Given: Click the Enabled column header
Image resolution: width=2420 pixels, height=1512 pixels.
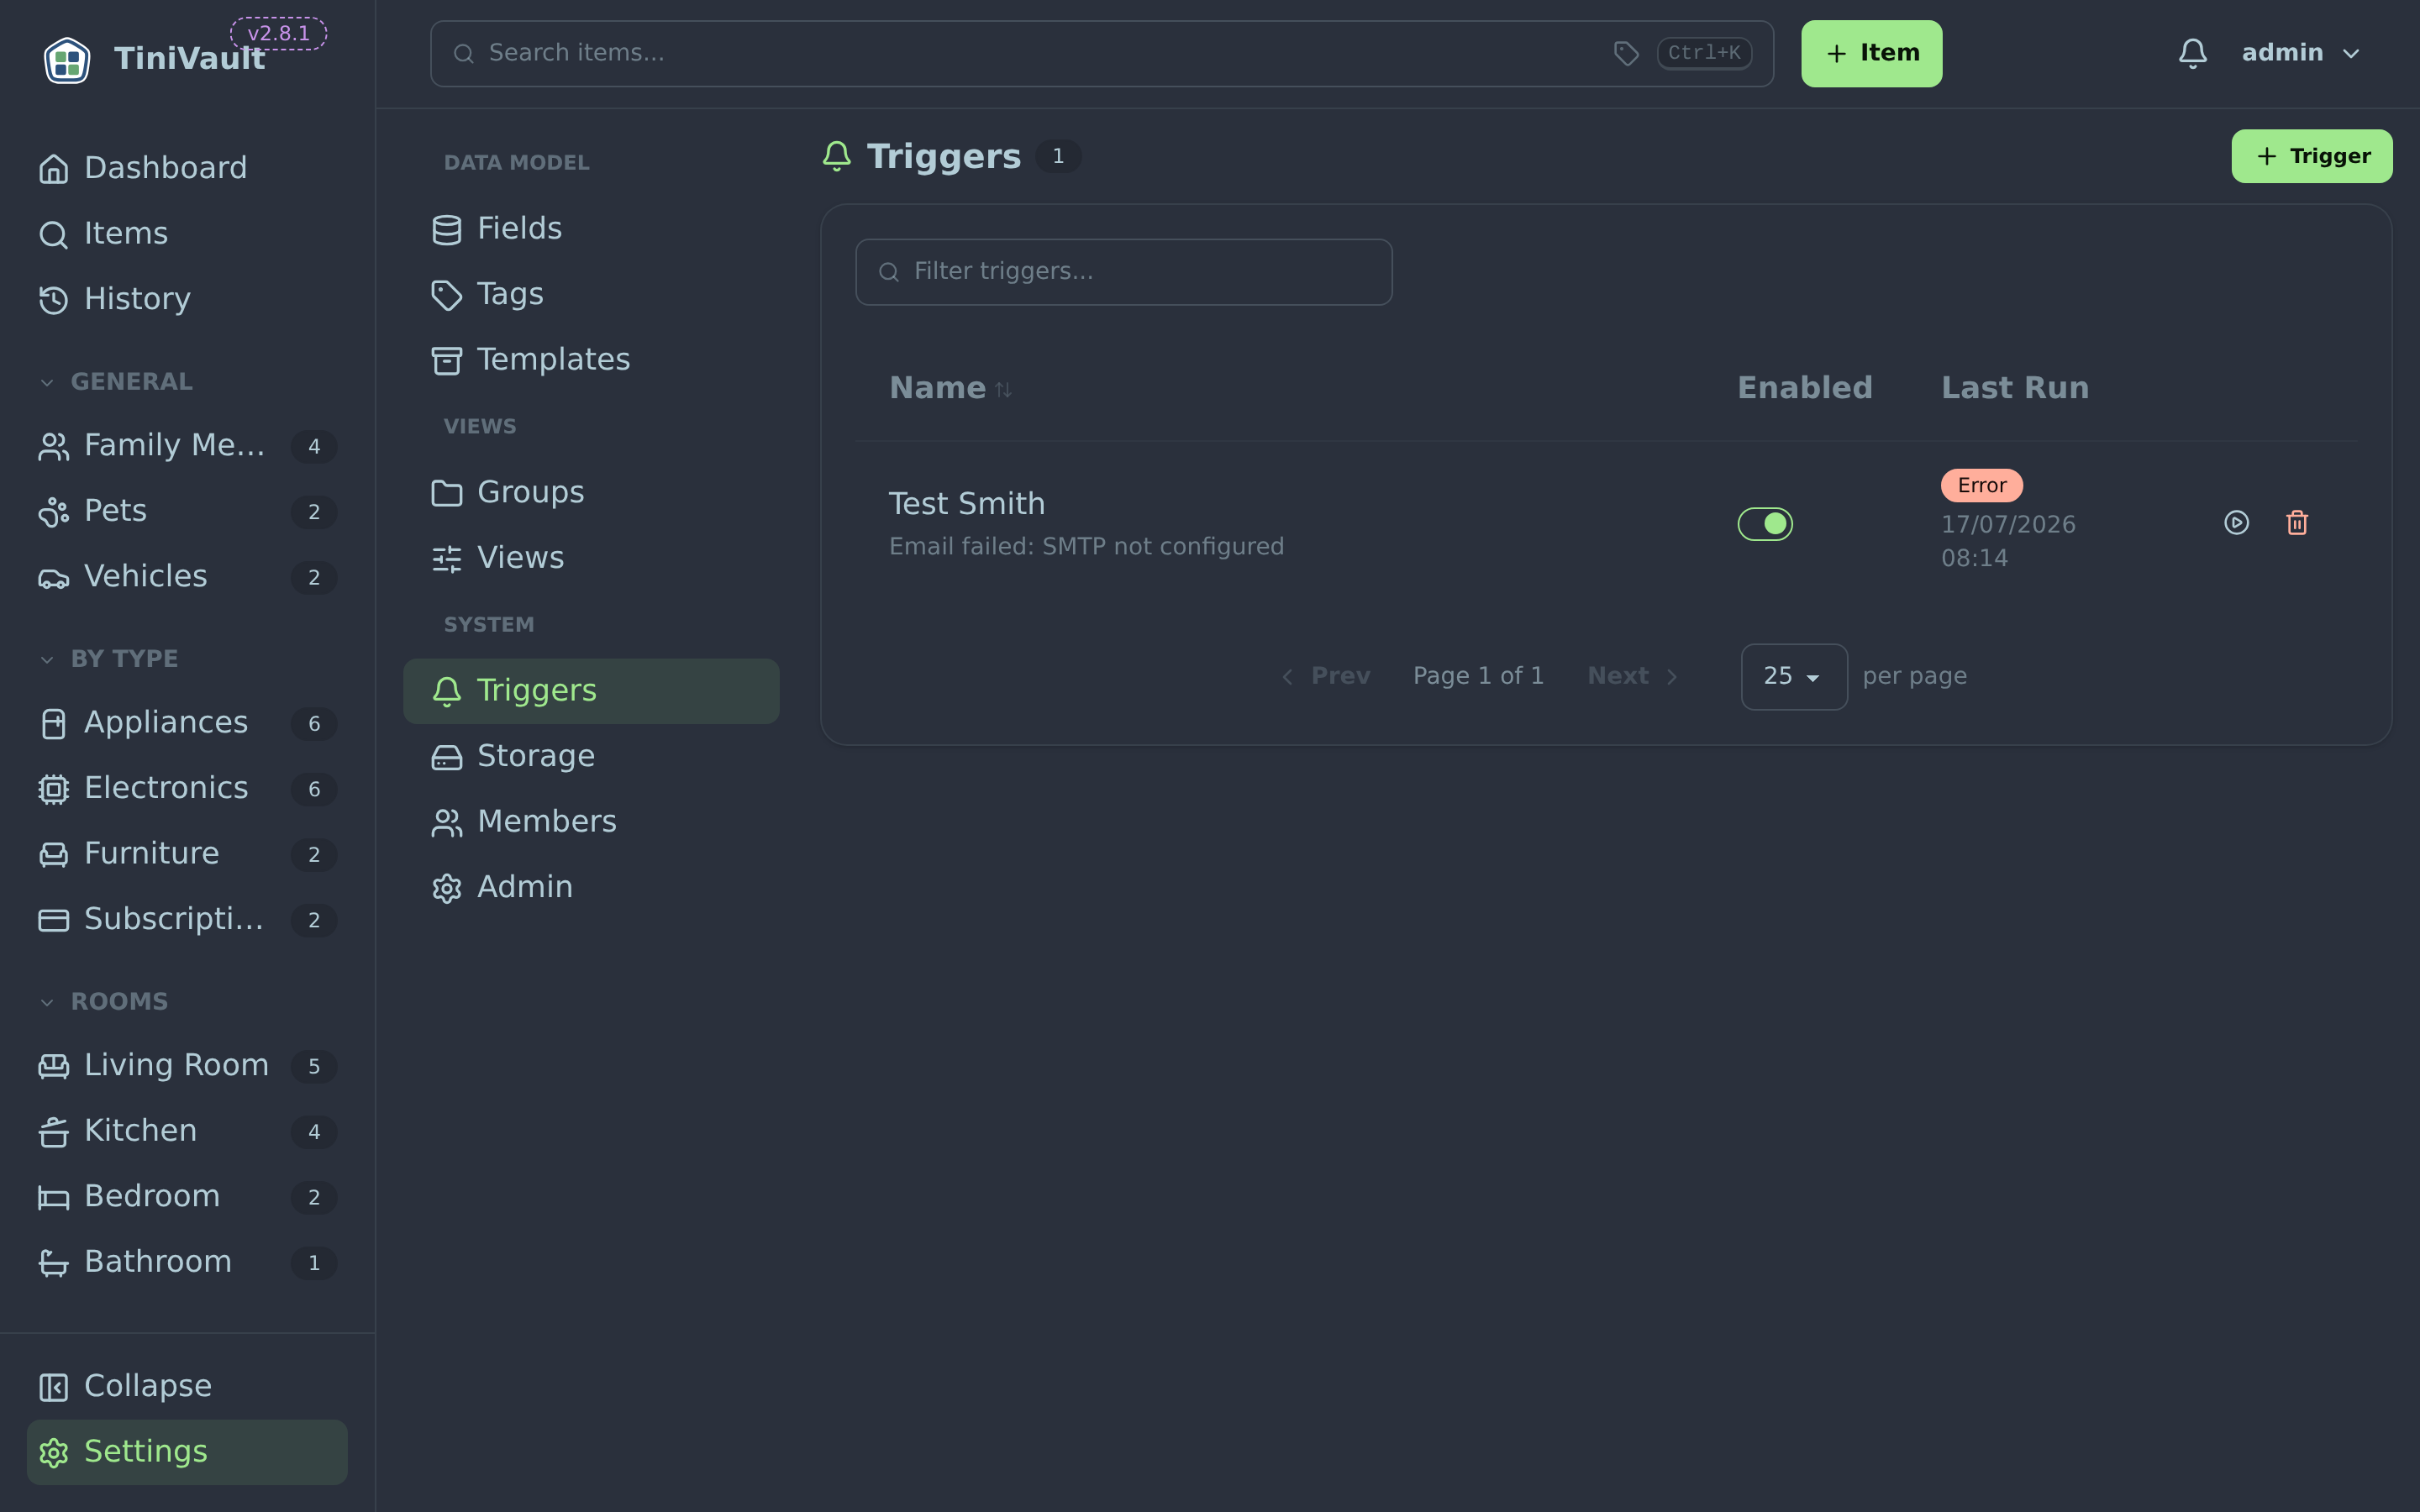Looking at the screenshot, I should pos(1804,388).
